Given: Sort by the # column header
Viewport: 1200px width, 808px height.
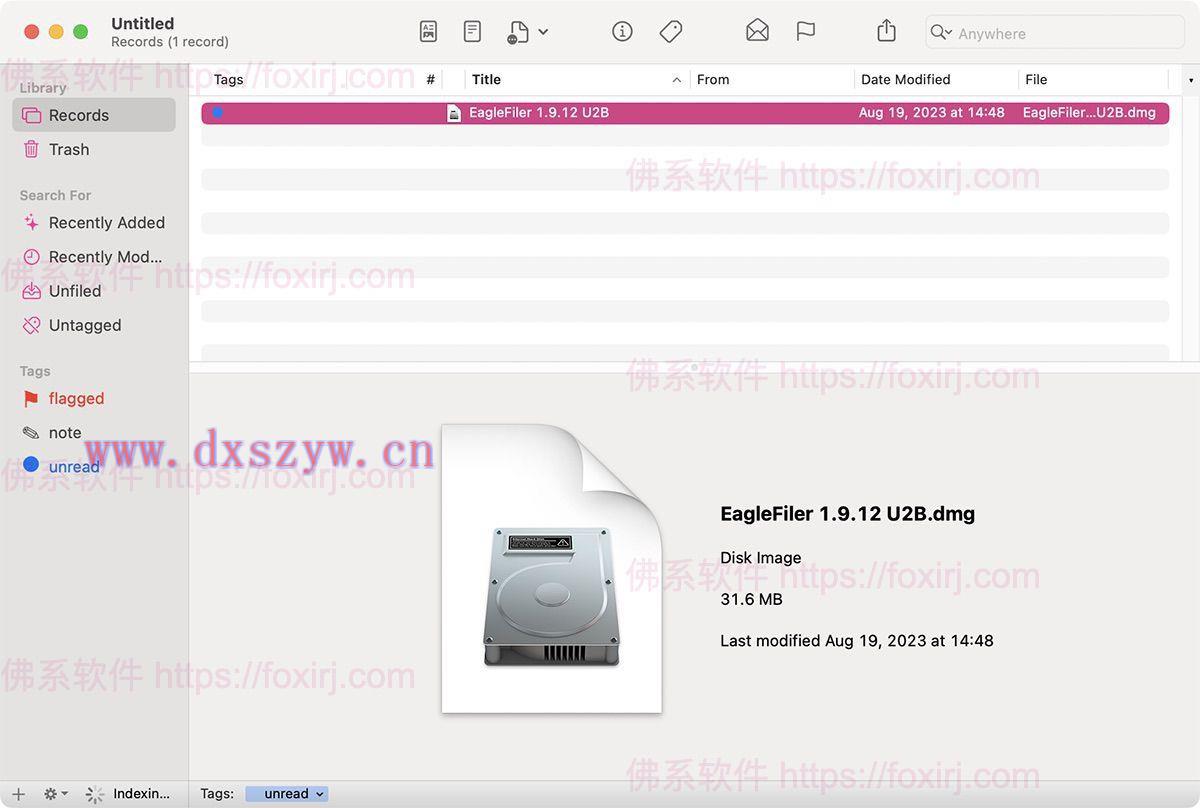Looking at the screenshot, I should (431, 79).
